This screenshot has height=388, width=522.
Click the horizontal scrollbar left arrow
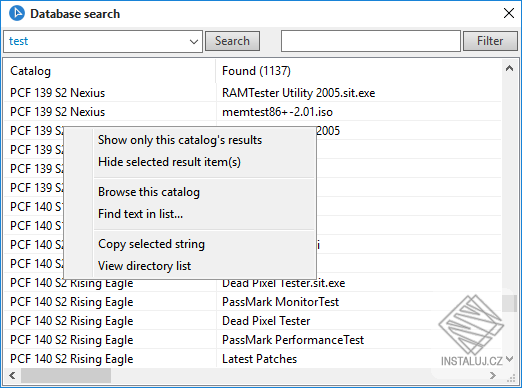click(12, 376)
